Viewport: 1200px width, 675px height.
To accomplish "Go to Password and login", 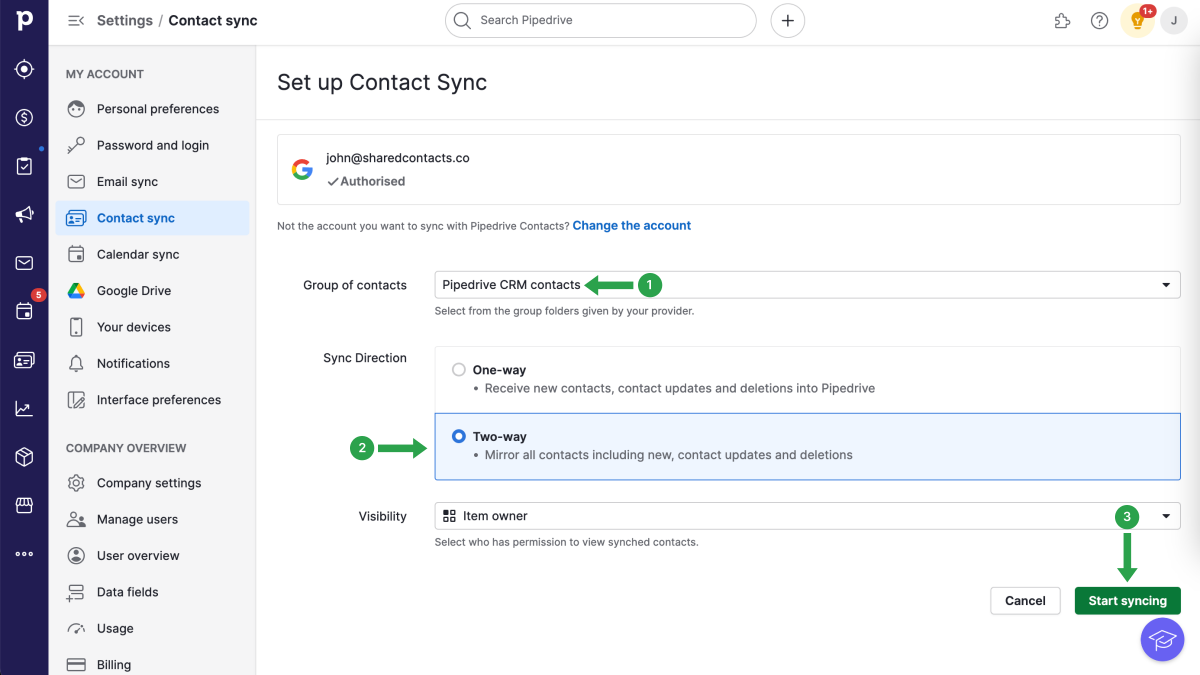I will coord(152,145).
